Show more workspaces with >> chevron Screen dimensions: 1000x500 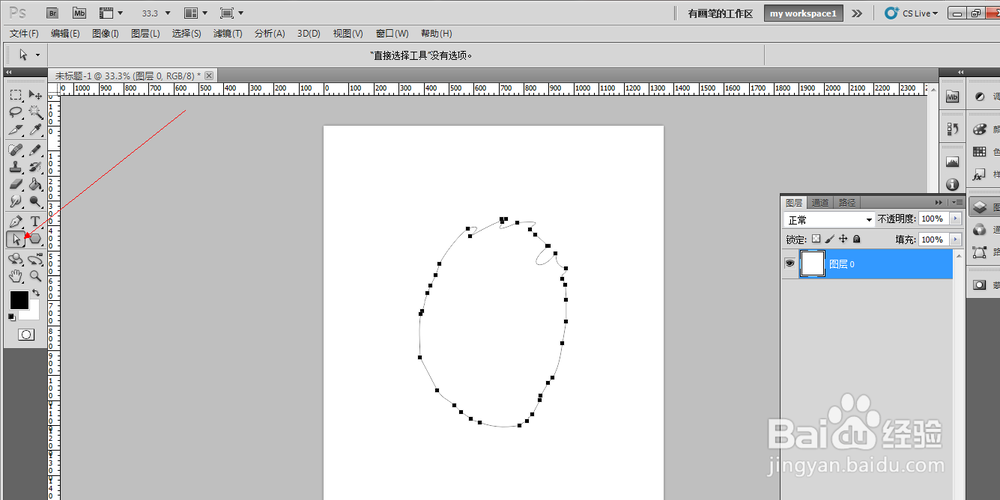tap(857, 13)
